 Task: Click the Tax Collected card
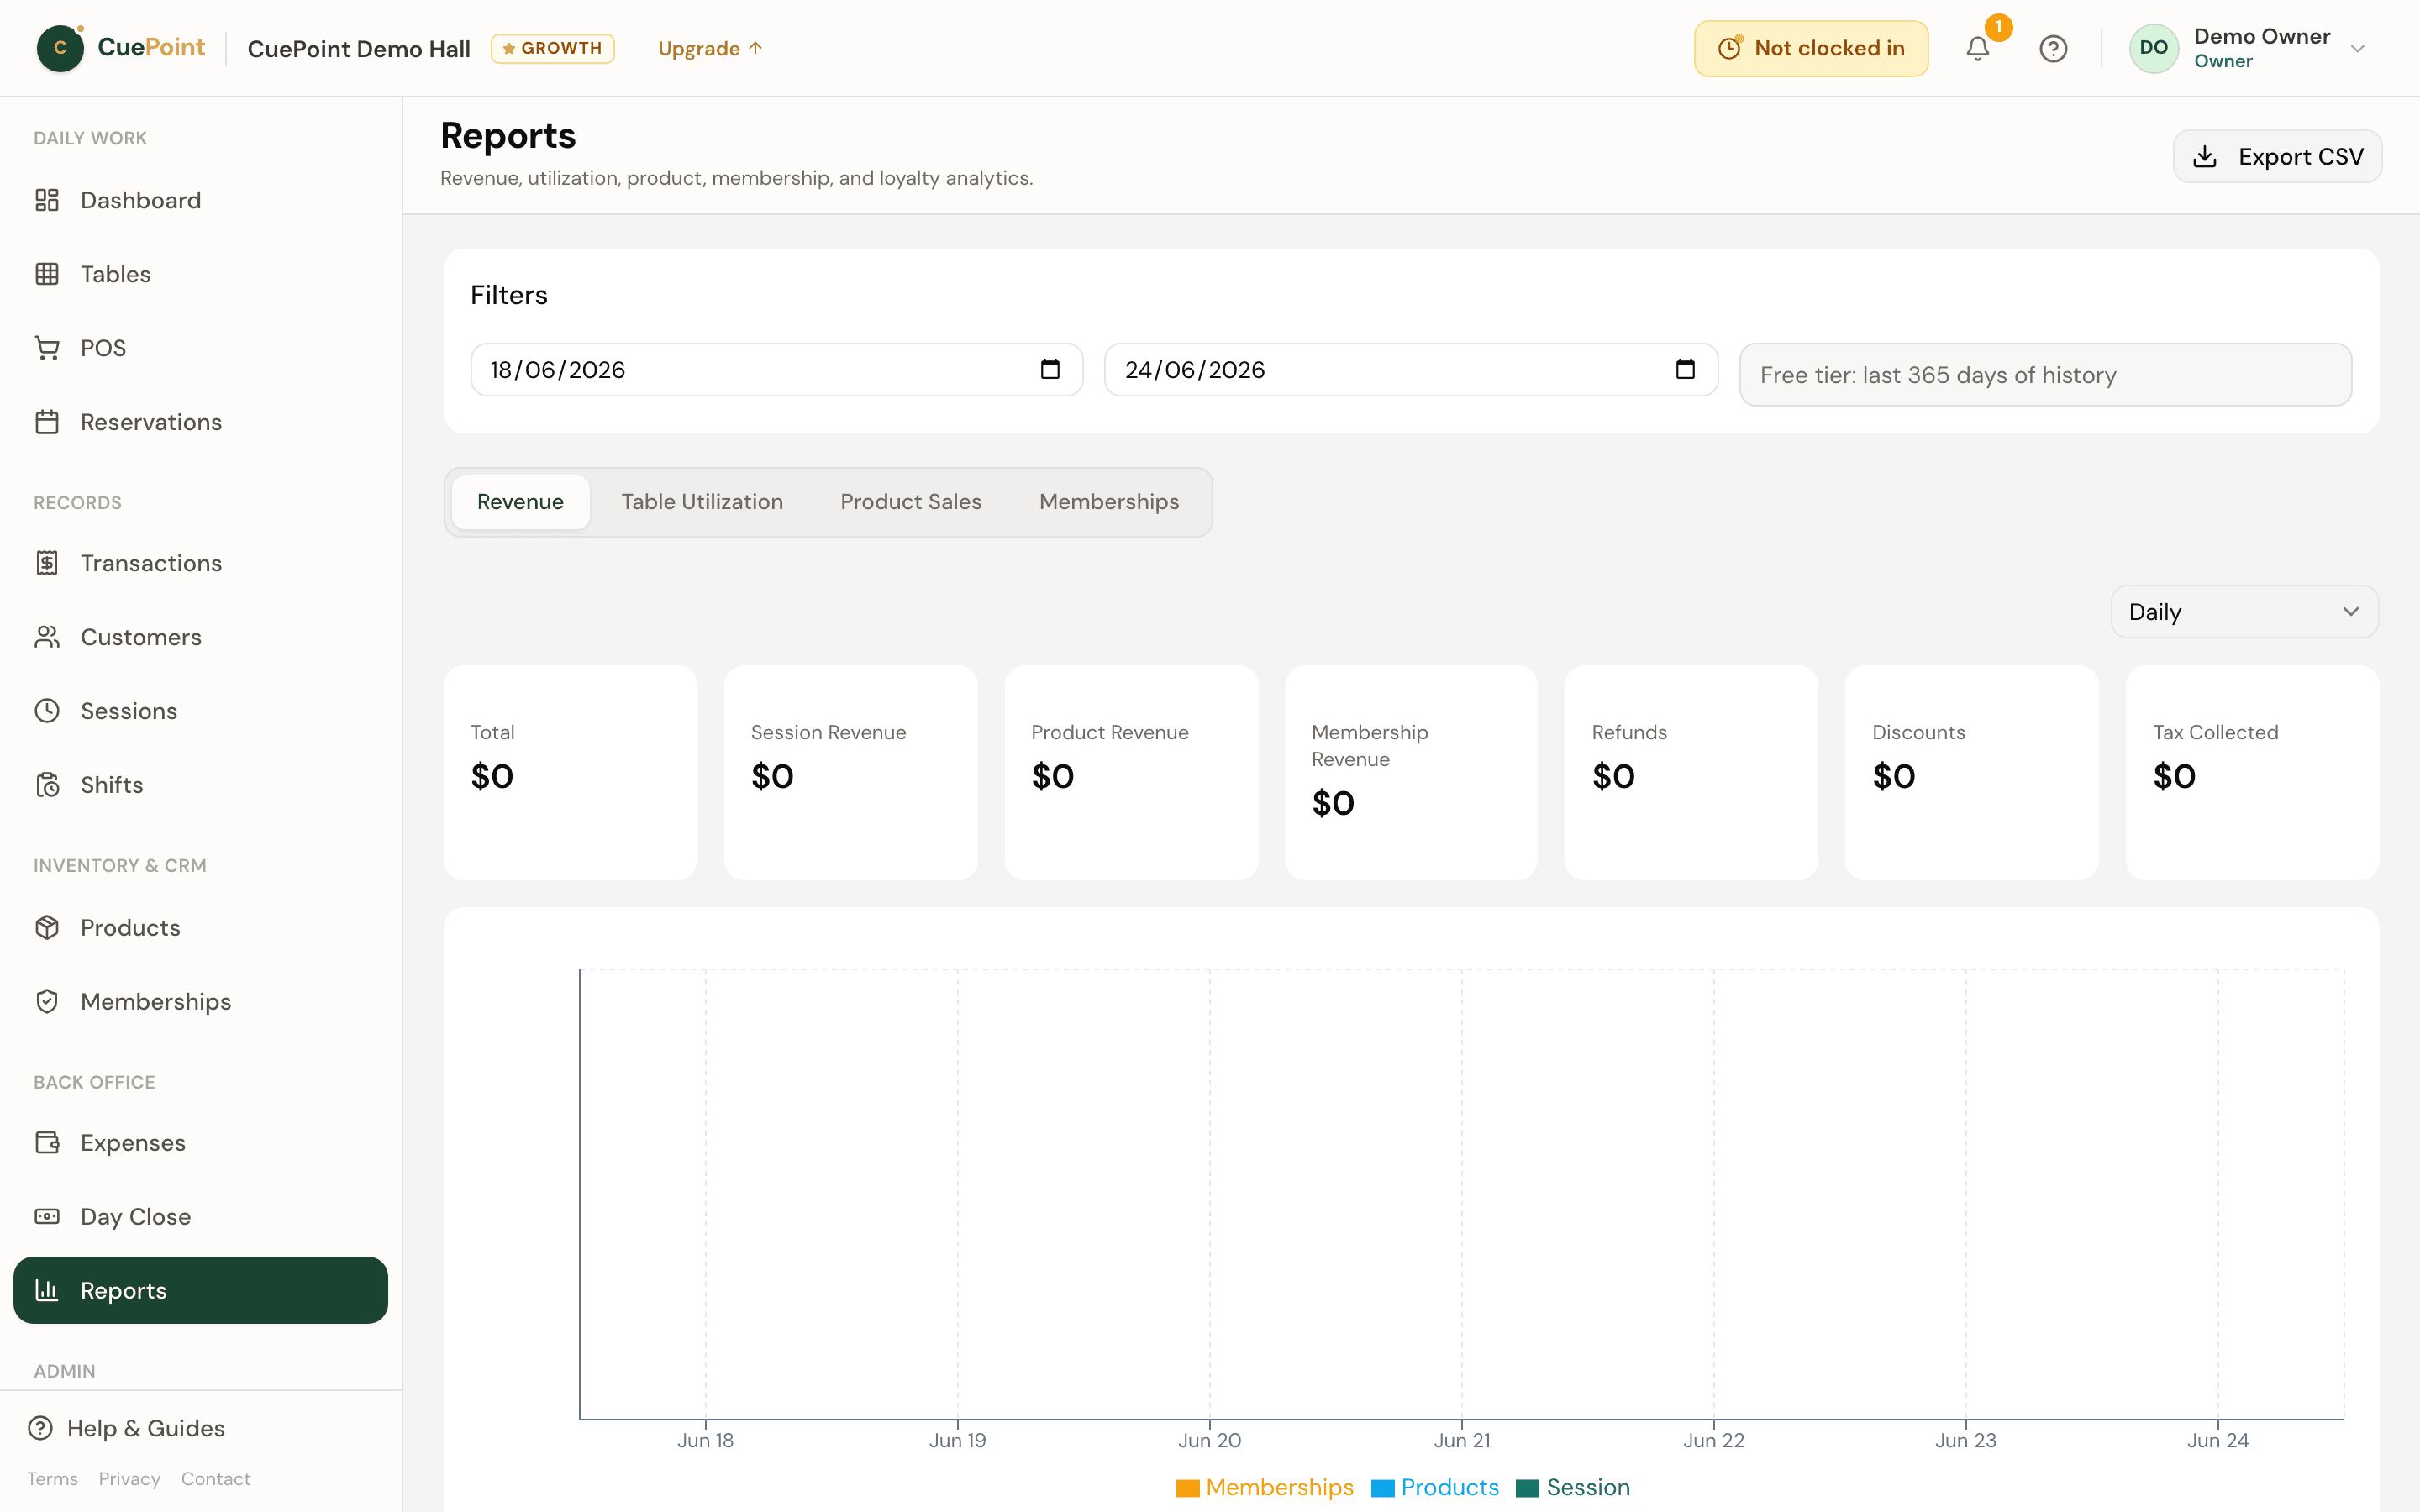pos(2252,773)
